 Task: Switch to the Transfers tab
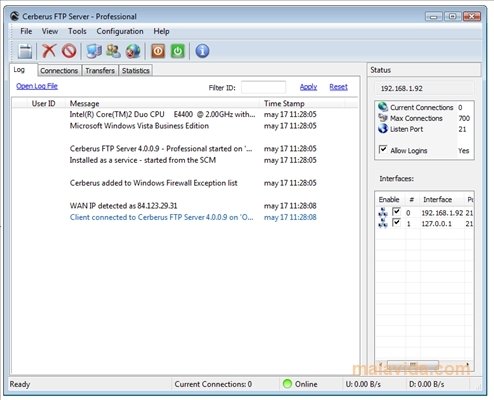(100, 71)
